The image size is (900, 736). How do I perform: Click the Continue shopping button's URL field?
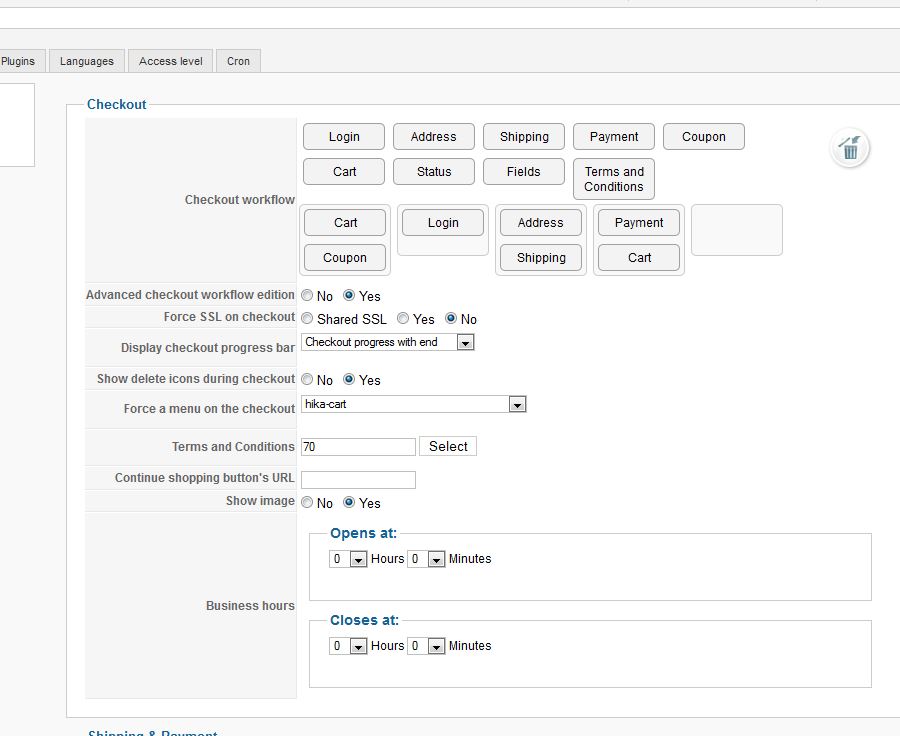(358, 480)
